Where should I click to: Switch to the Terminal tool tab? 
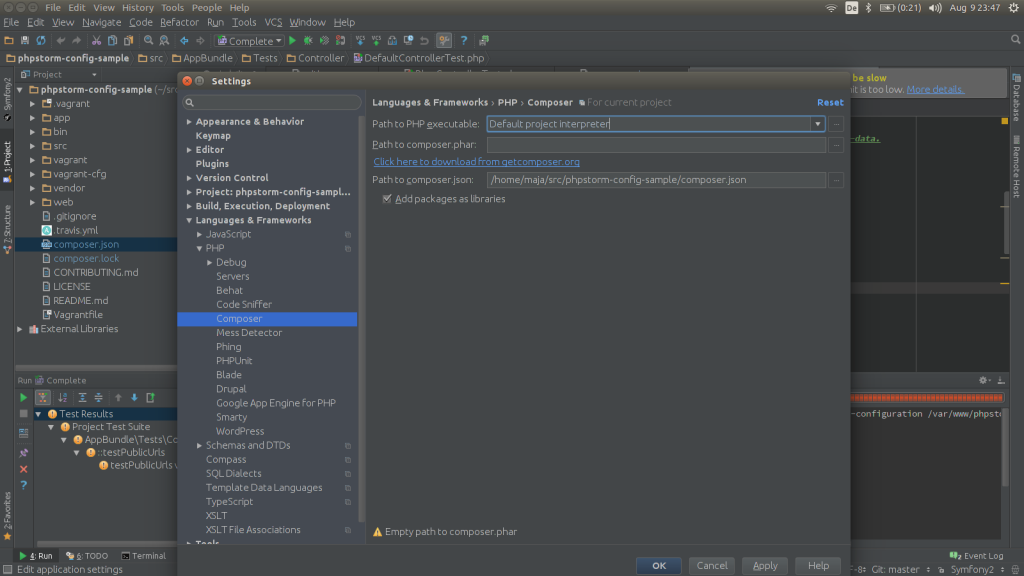click(144, 556)
